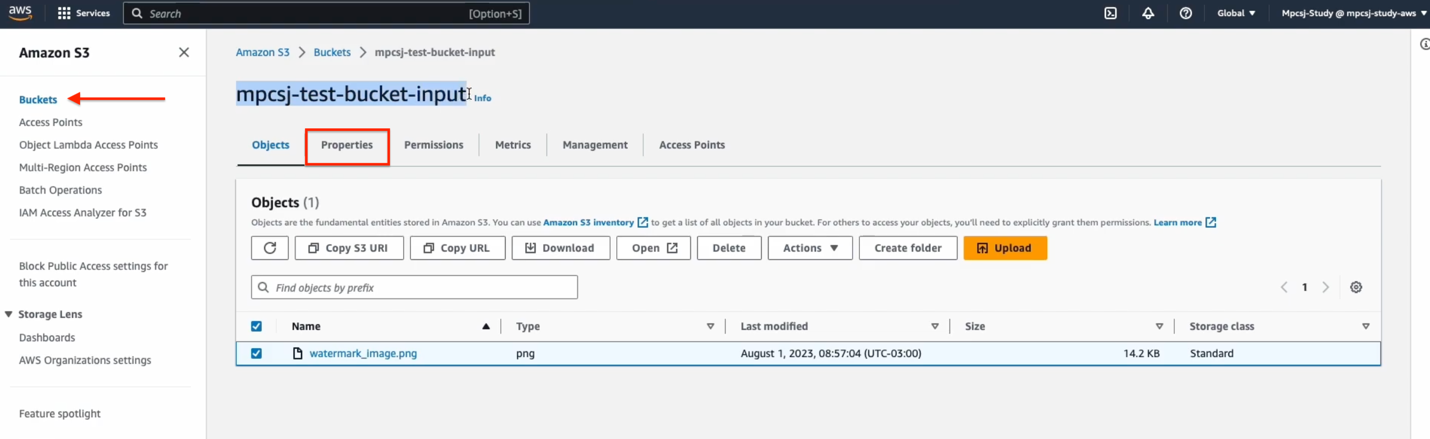The width and height of the screenshot is (1430, 439).
Task: Open the notifications bell
Action: (x=1148, y=13)
